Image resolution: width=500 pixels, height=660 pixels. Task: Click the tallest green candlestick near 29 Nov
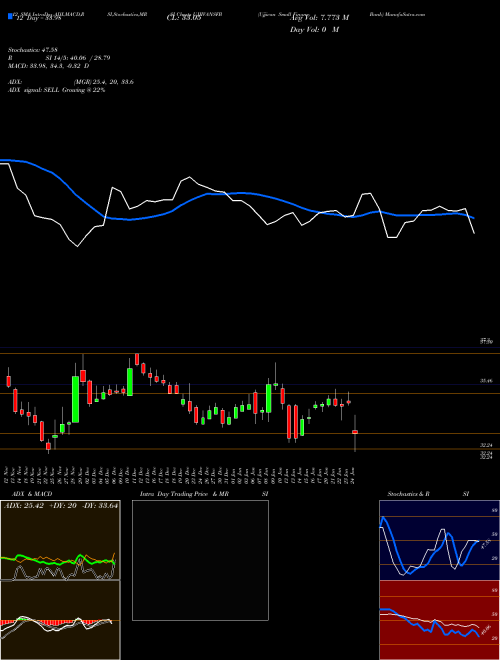[75, 399]
